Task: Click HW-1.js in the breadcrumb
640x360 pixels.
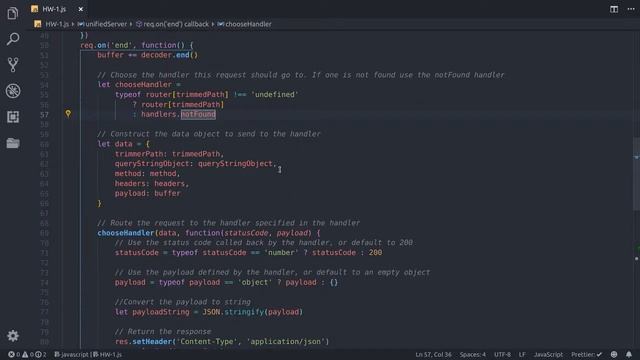Action: 57,24
